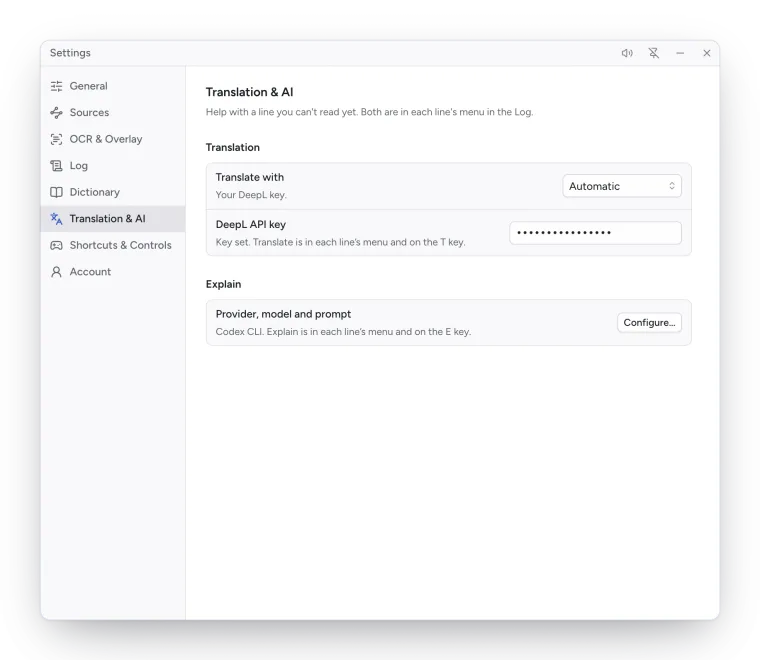Click the 'Provider, model and prompt' label

pos(283,314)
